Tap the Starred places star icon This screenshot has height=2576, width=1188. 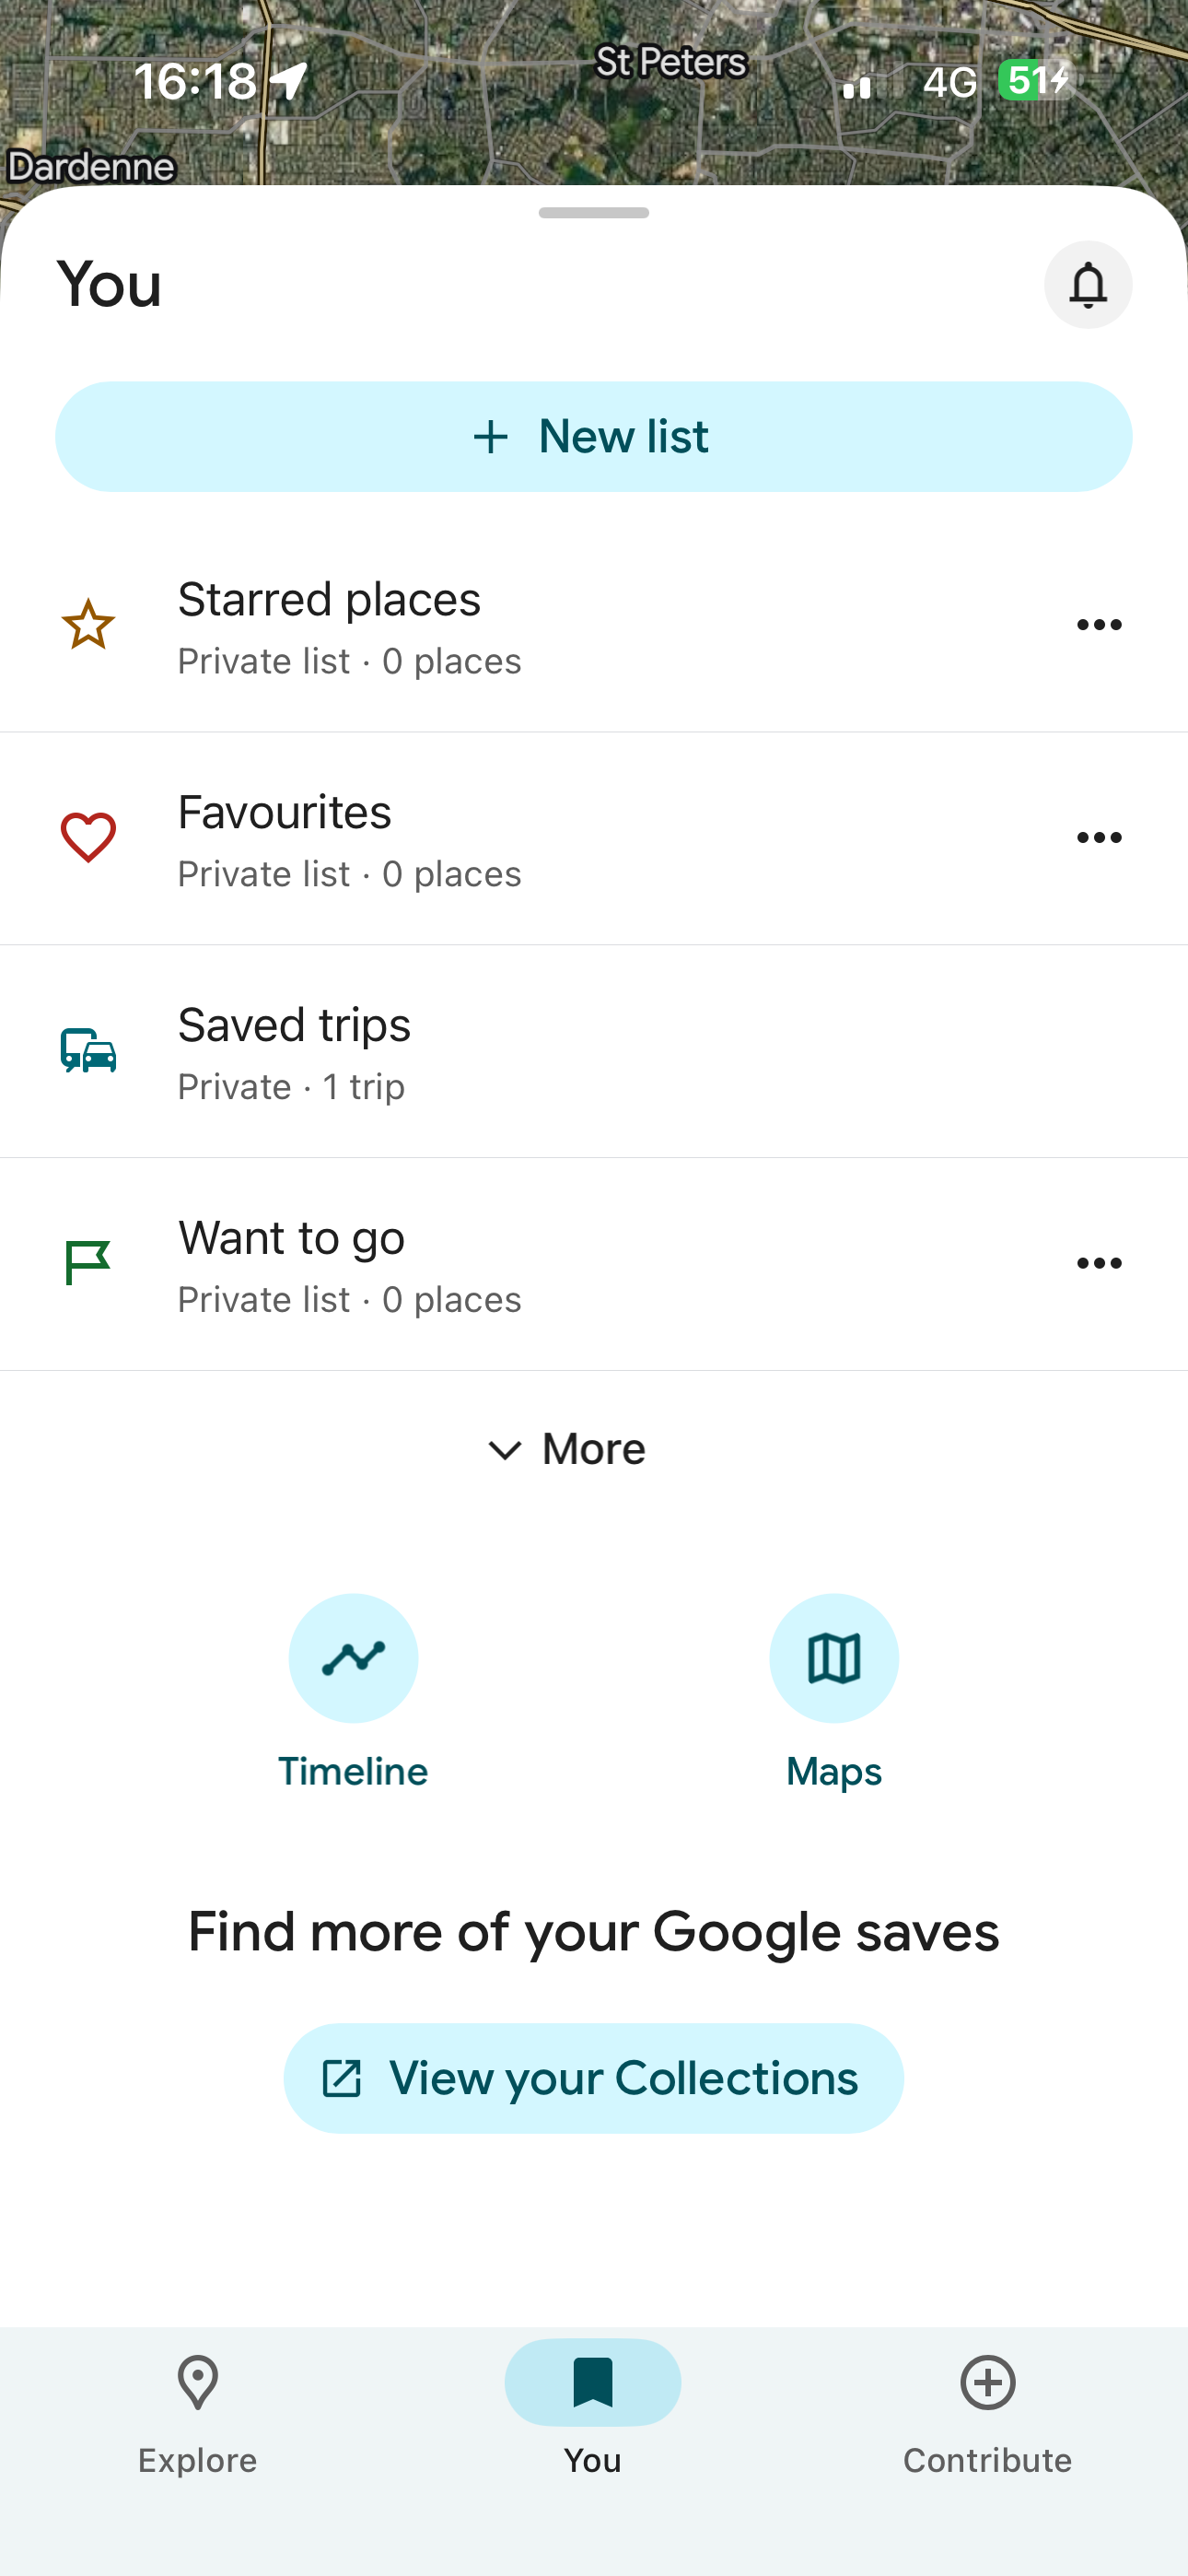click(x=89, y=625)
